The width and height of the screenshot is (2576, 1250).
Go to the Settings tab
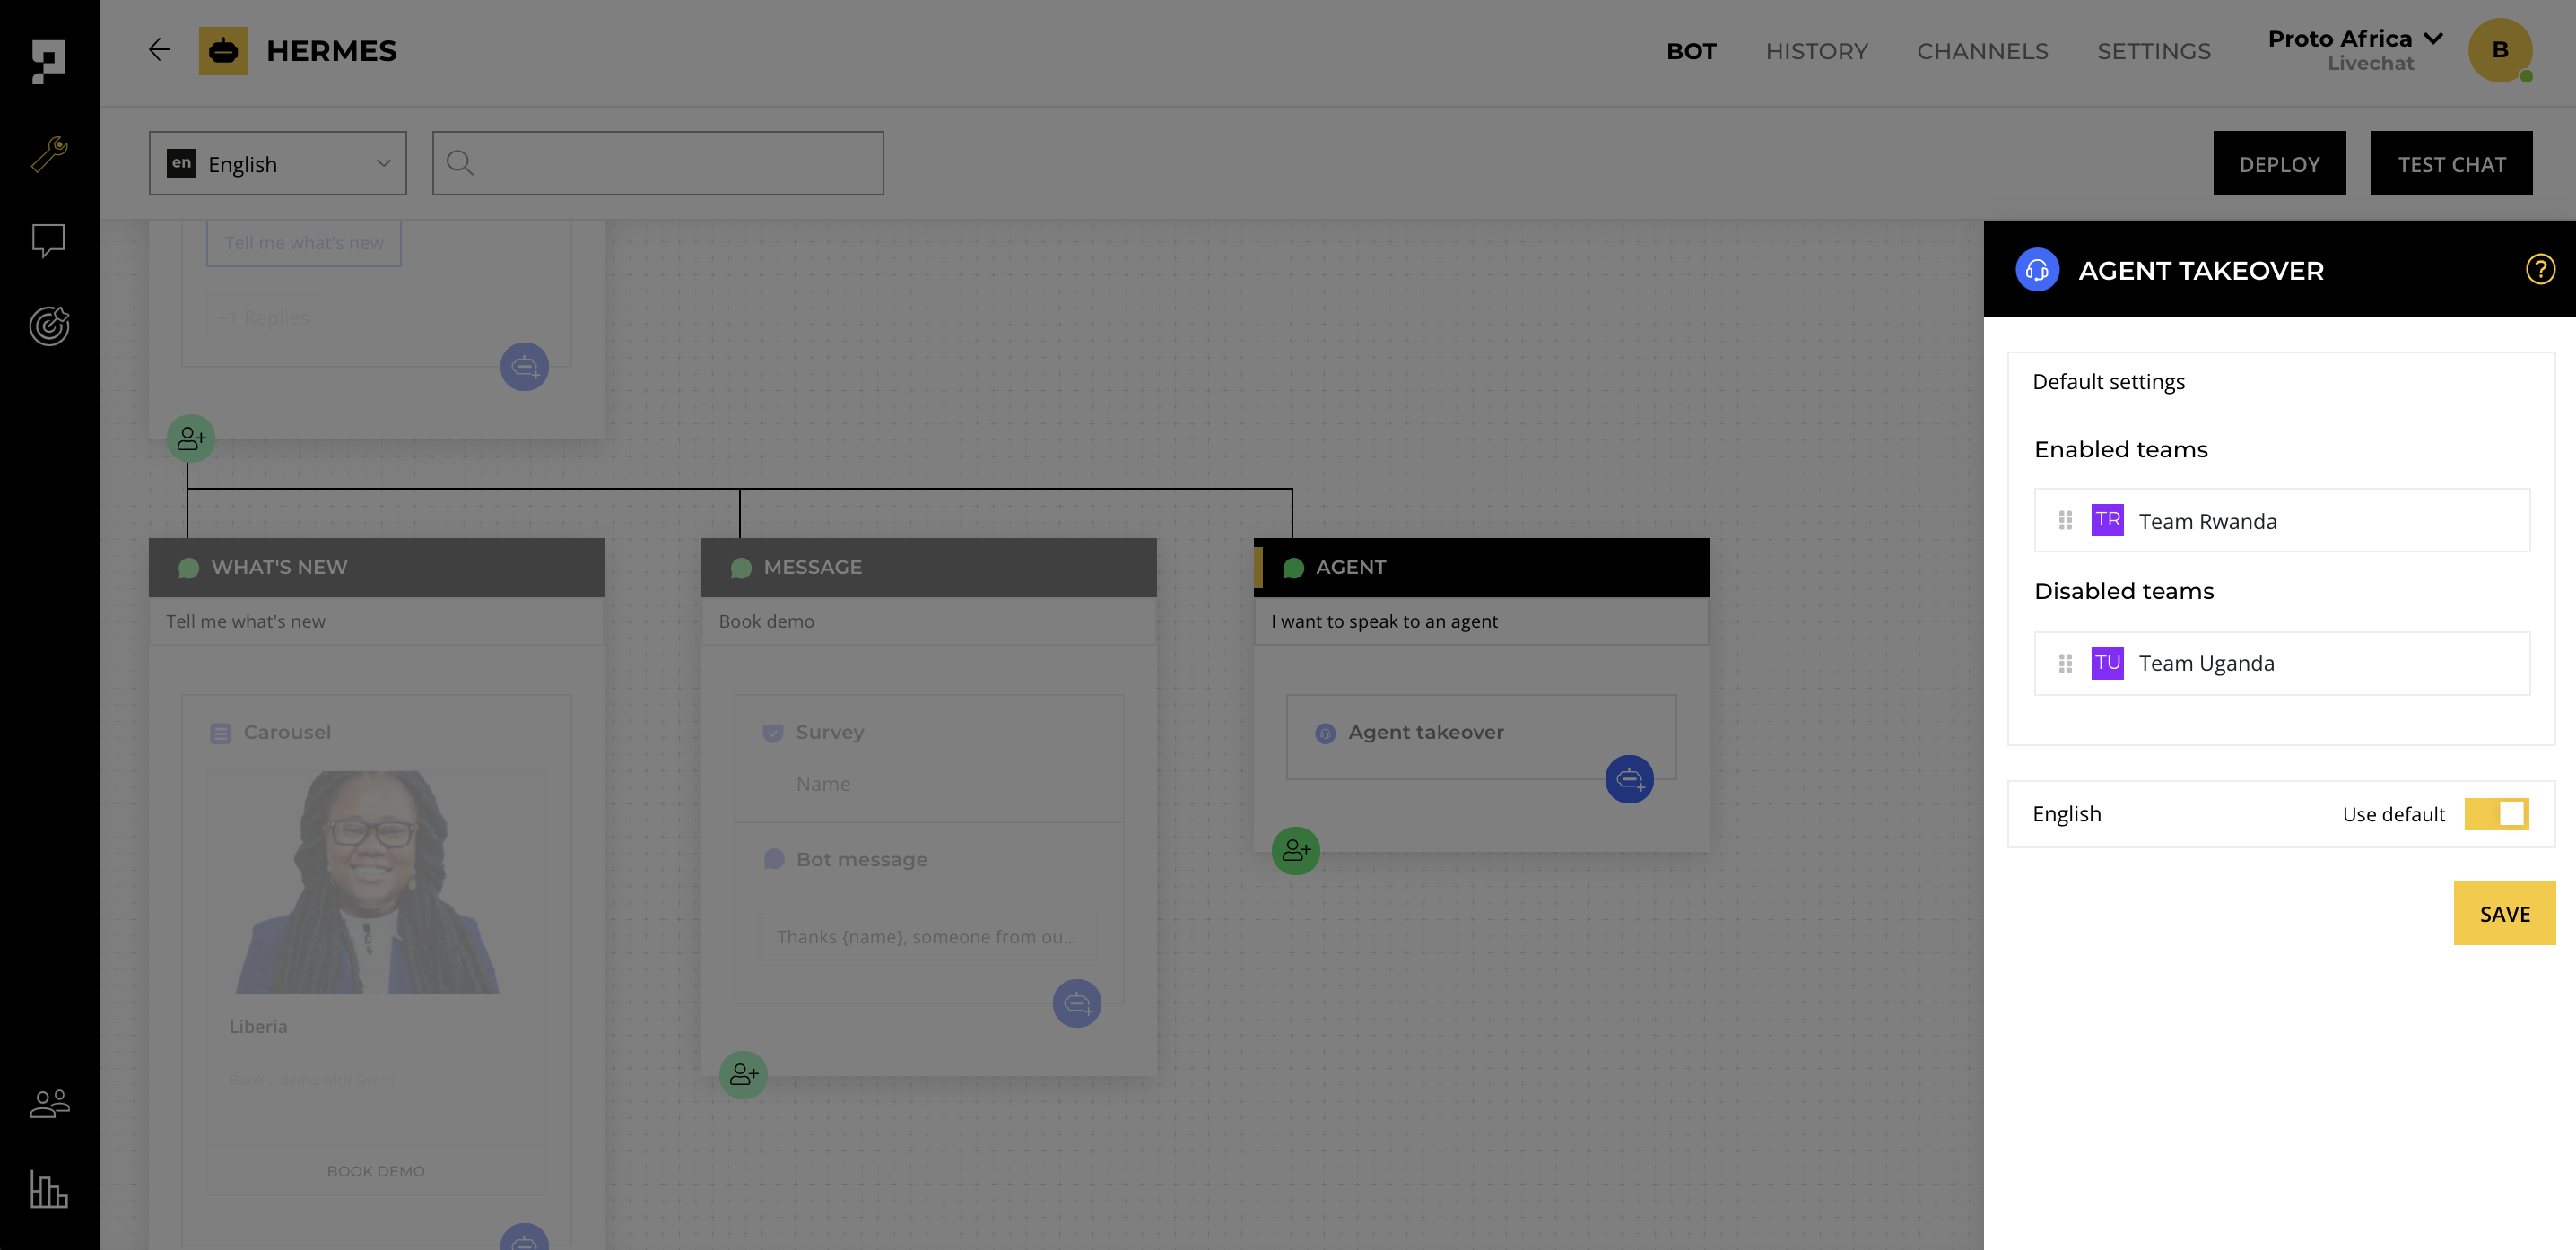(2153, 51)
